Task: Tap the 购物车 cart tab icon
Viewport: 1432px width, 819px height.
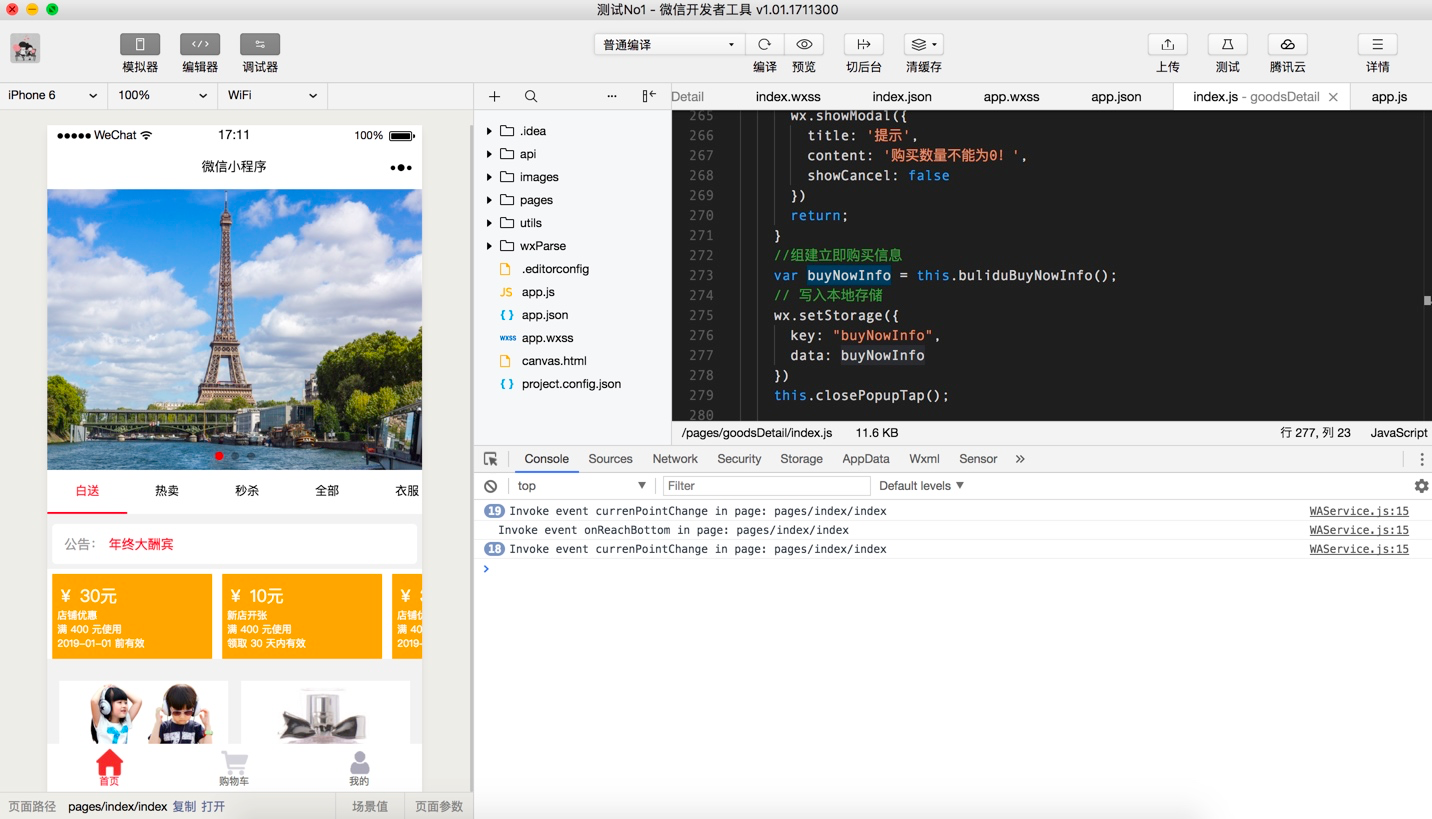Action: [234, 767]
